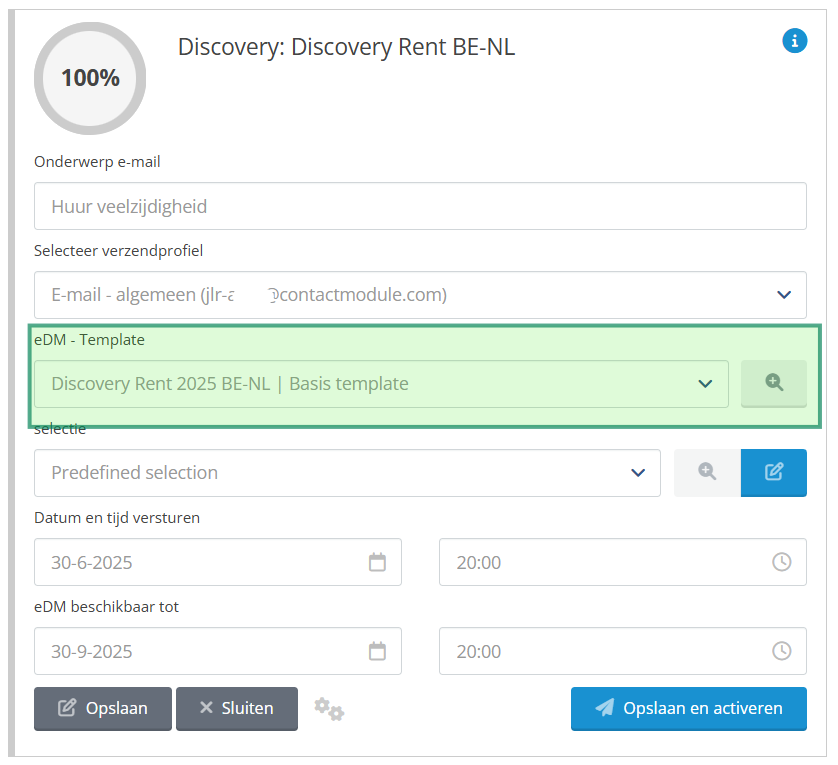Click the label eDM - Template

coord(89,339)
